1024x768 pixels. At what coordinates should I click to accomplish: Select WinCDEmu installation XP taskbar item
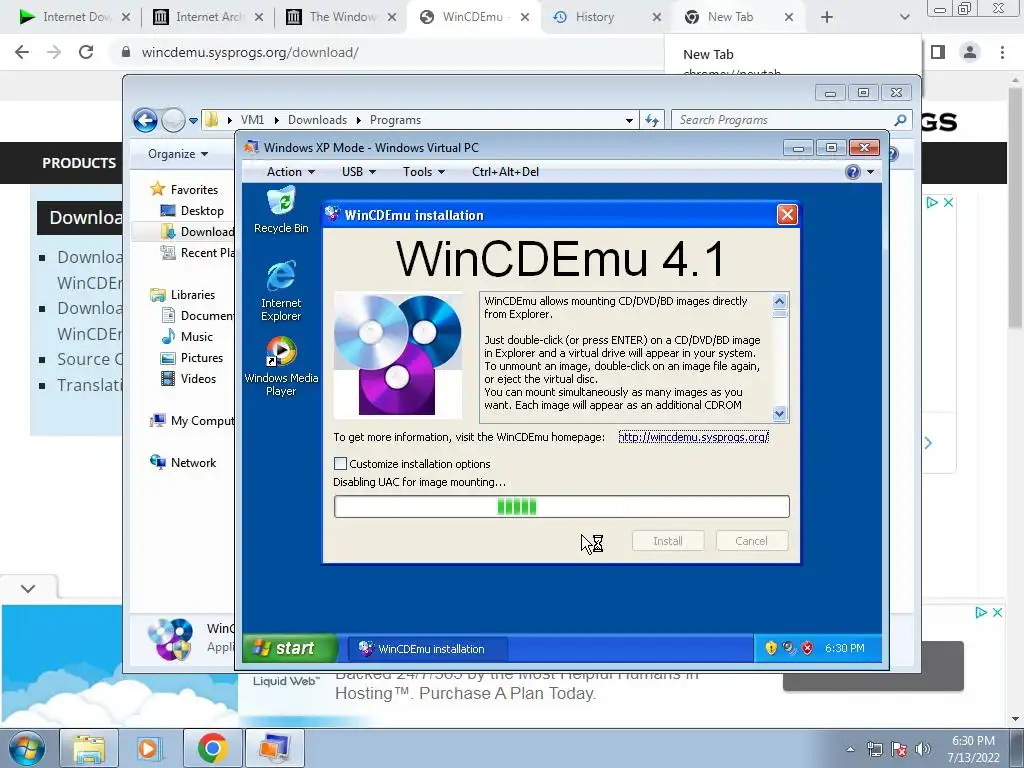point(427,648)
